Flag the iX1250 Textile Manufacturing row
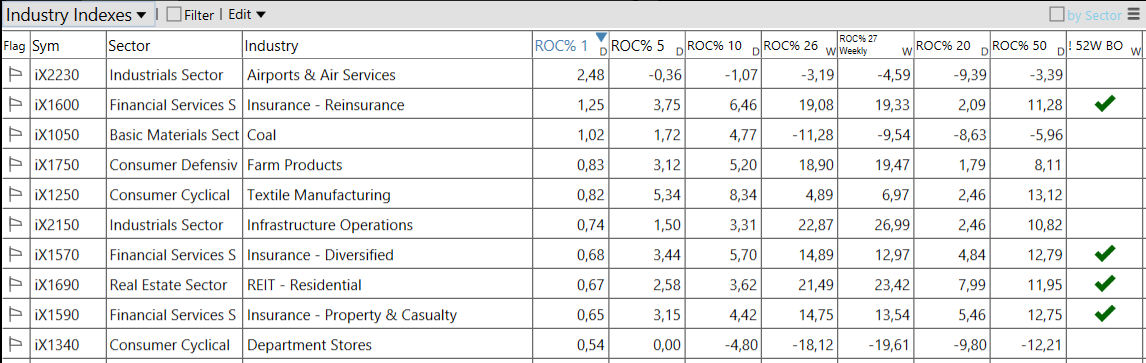The height and width of the screenshot is (363, 1146). pos(15,194)
